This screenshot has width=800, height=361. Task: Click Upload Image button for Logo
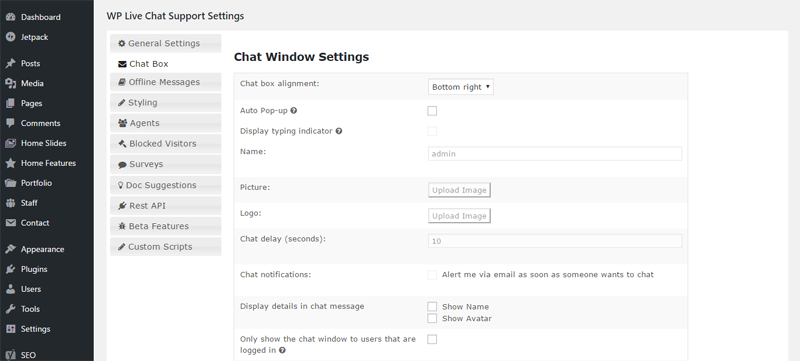pyautogui.click(x=459, y=216)
